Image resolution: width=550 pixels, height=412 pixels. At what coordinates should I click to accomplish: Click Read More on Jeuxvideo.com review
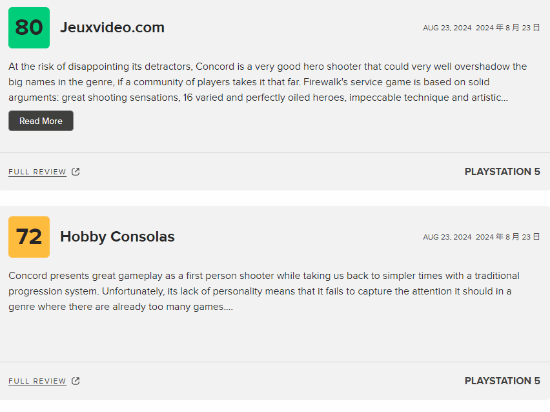tap(41, 121)
